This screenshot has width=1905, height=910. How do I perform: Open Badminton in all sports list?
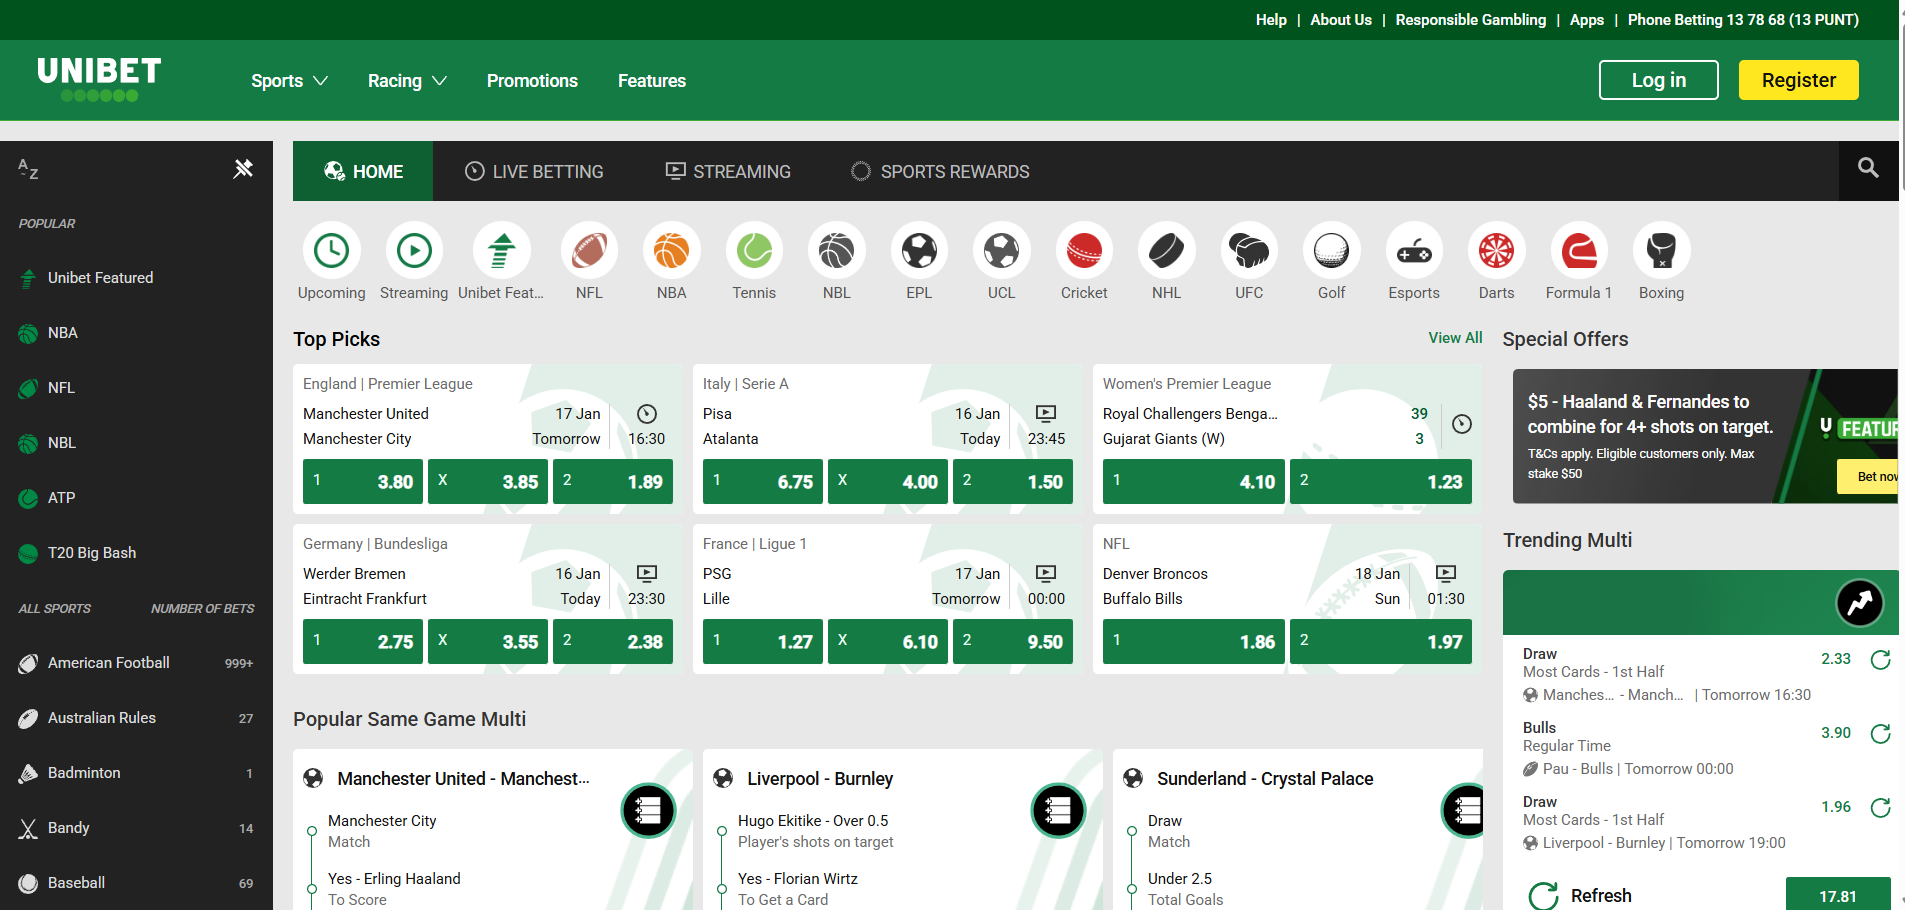point(136,773)
